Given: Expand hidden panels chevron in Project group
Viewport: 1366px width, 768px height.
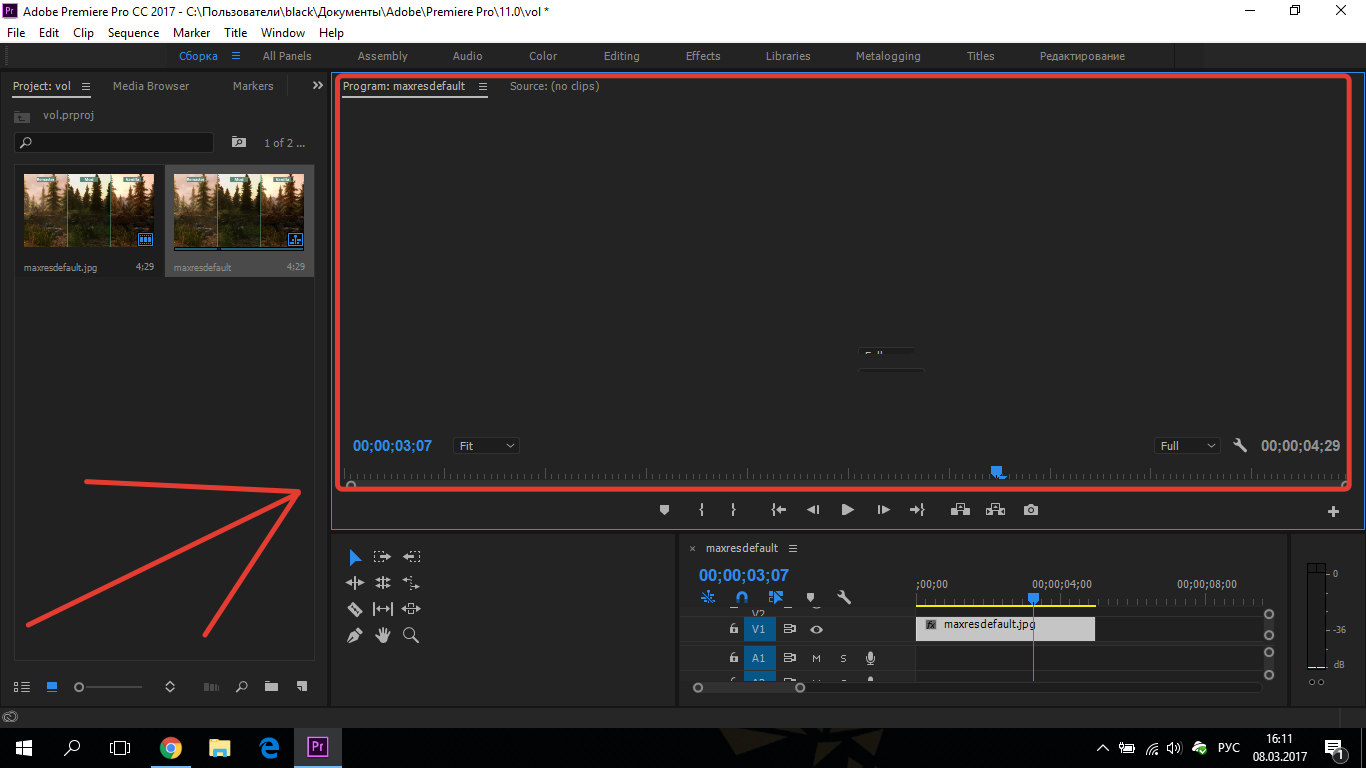Looking at the screenshot, I should tap(318, 86).
